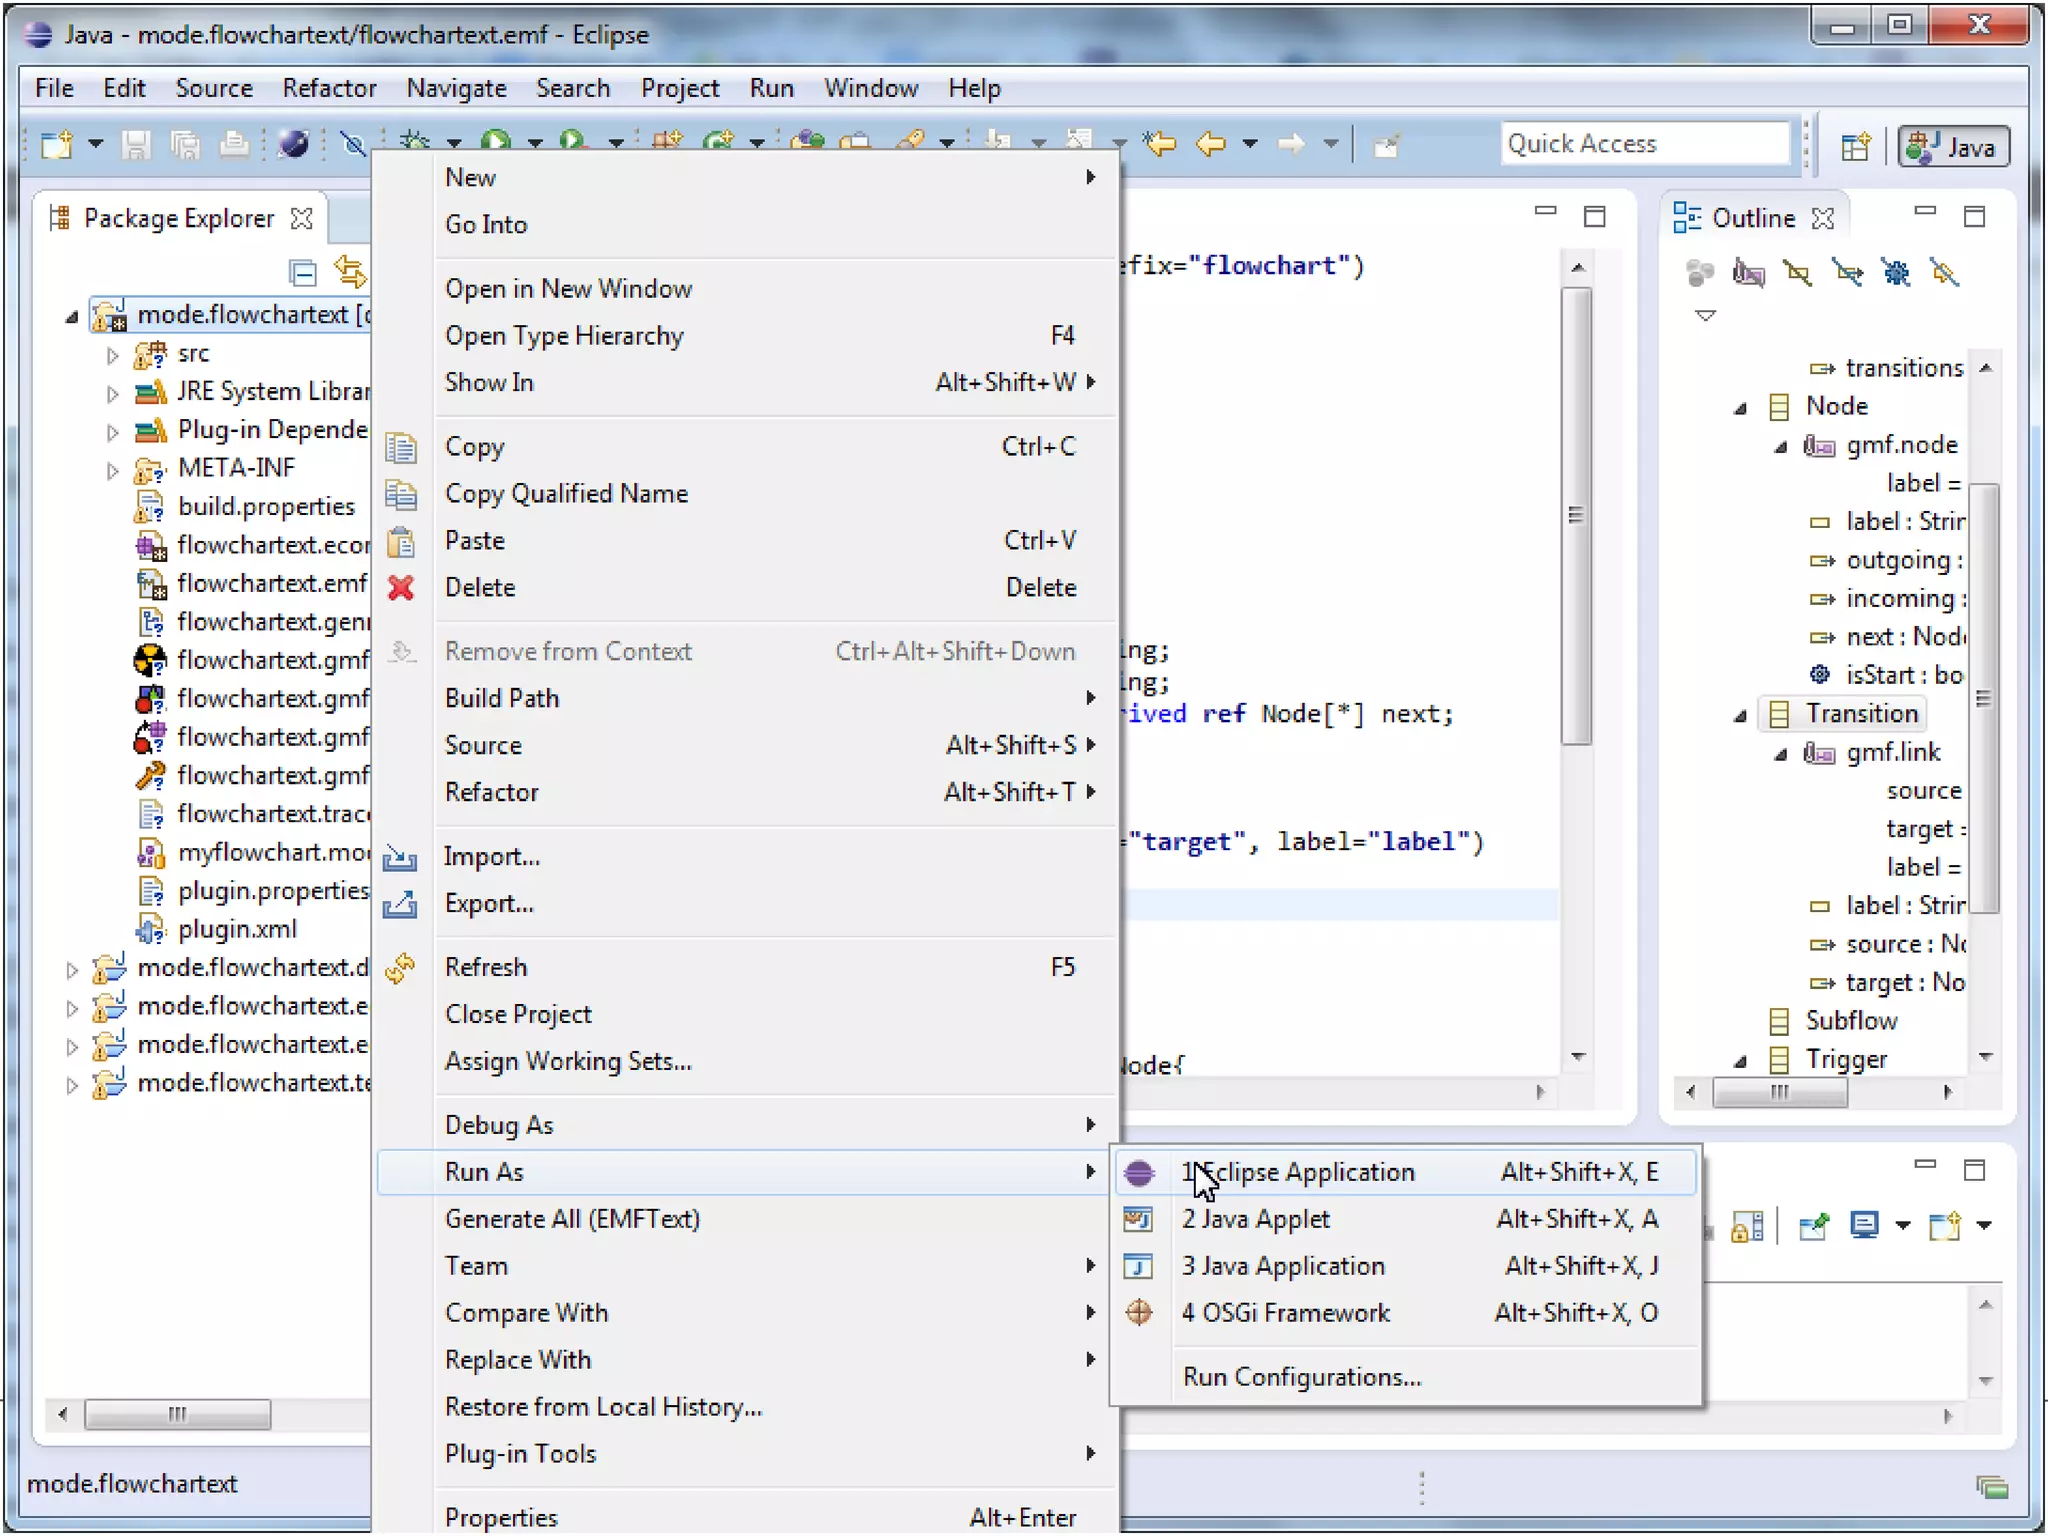Viewport: 2048px width, 1536px height.
Task: Click Run Configurations... entry
Action: (1301, 1377)
